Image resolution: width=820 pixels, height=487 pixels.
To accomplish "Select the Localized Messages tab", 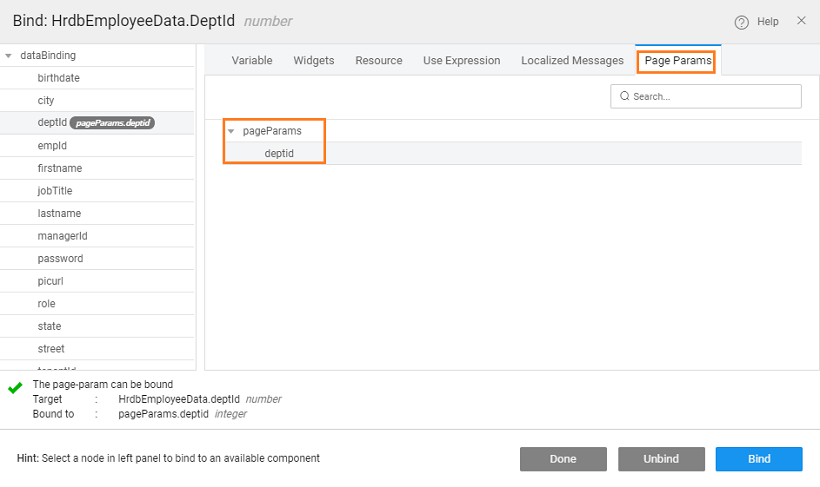I will pos(572,61).
